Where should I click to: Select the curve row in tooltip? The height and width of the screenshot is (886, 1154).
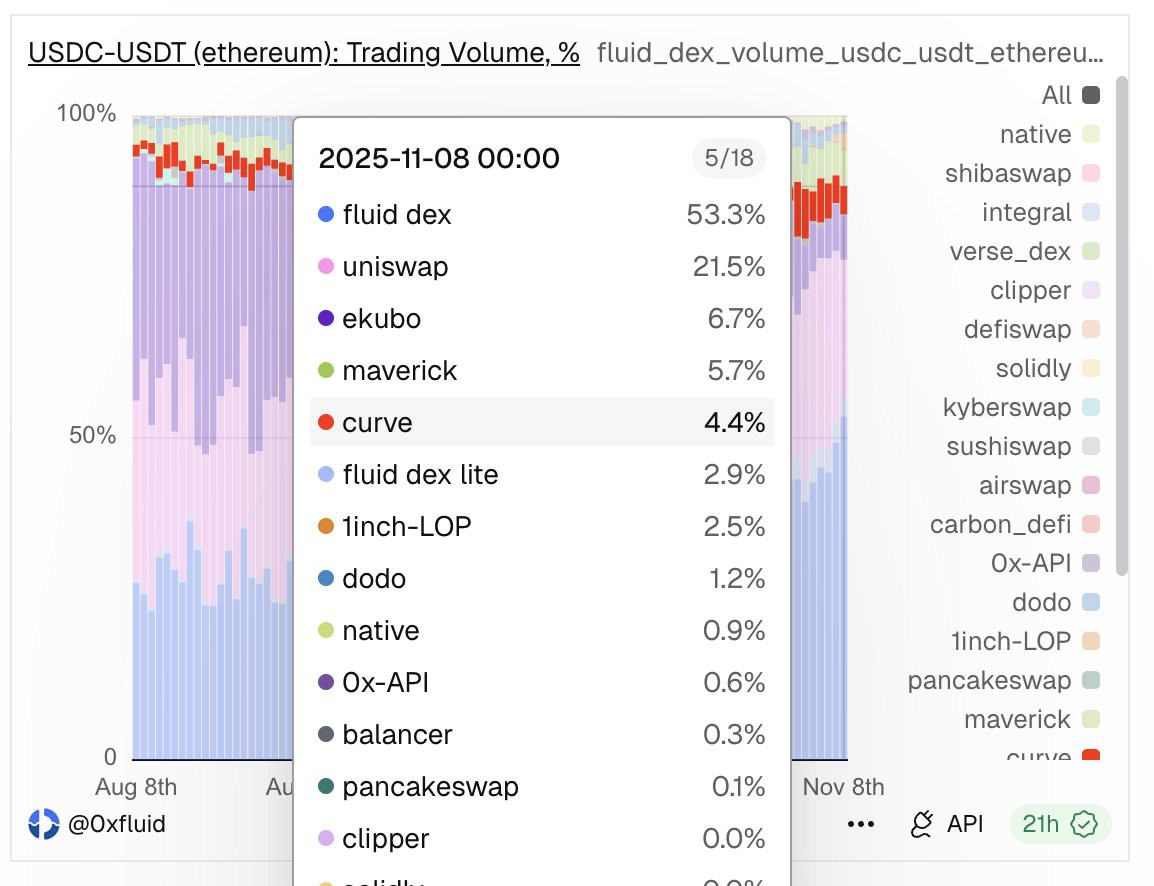click(542, 422)
